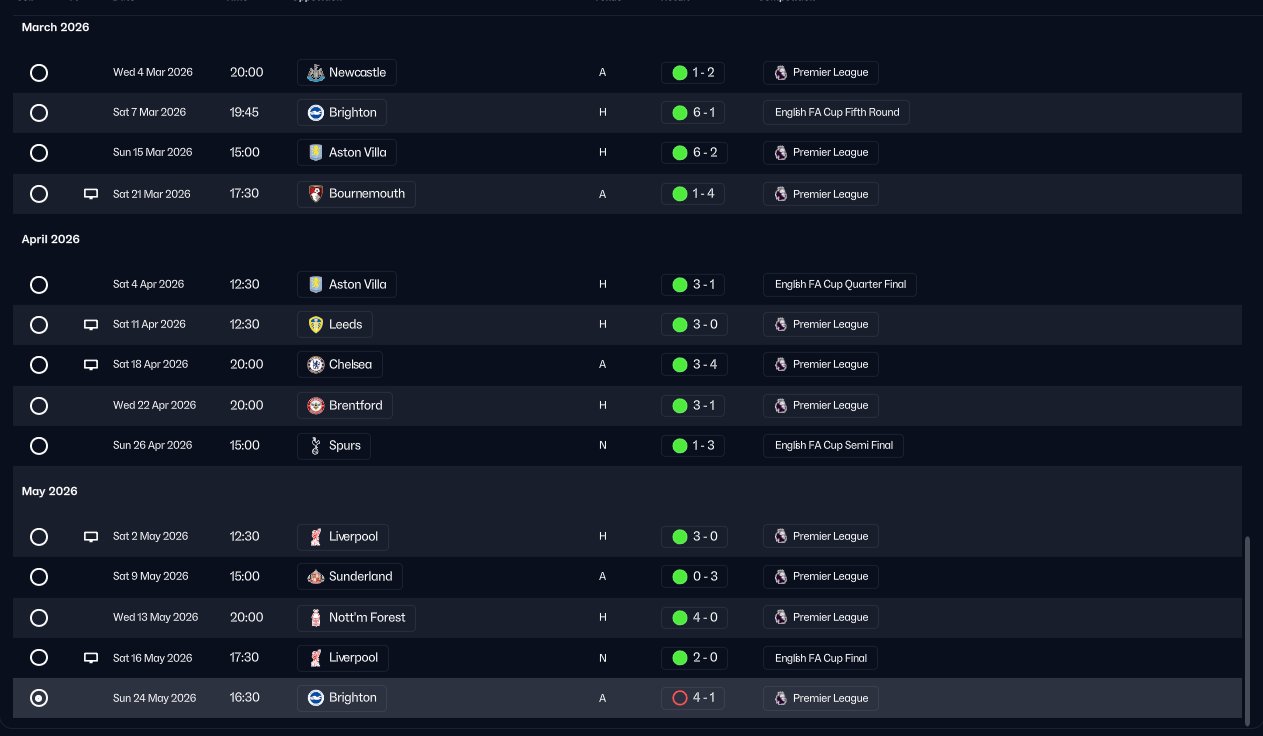Click the Sunderland club badge icon
Image resolution: width=1263 pixels, height=736 pixels.
tap(316, 577)
